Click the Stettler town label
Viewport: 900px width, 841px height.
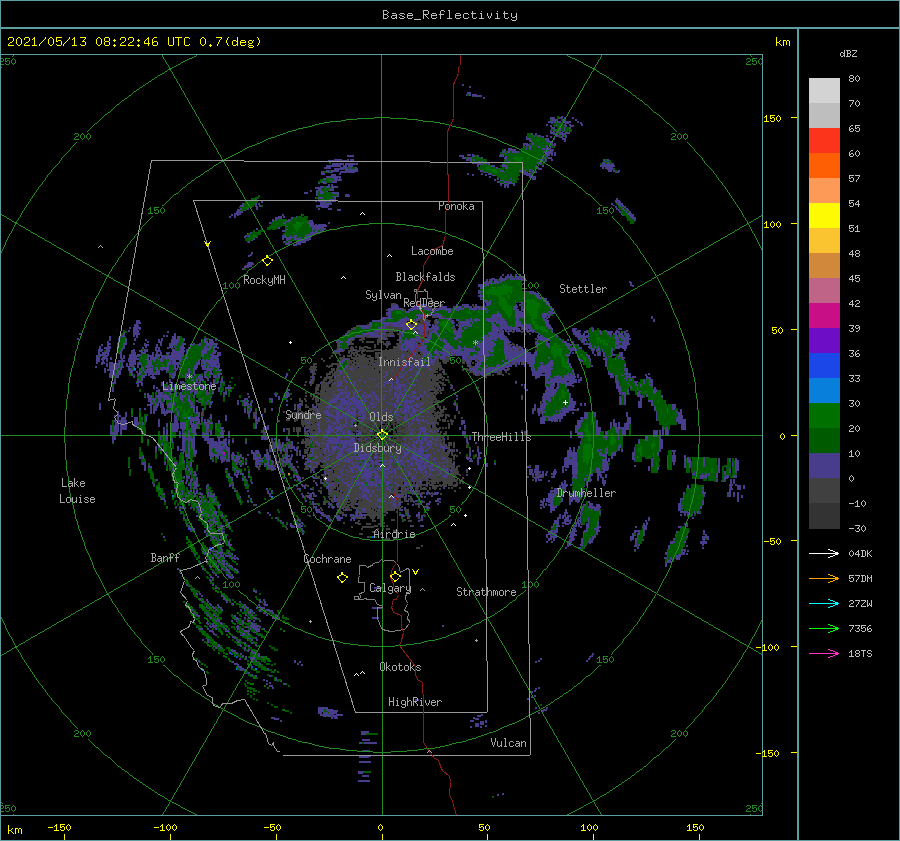click(x=583, y=289)
